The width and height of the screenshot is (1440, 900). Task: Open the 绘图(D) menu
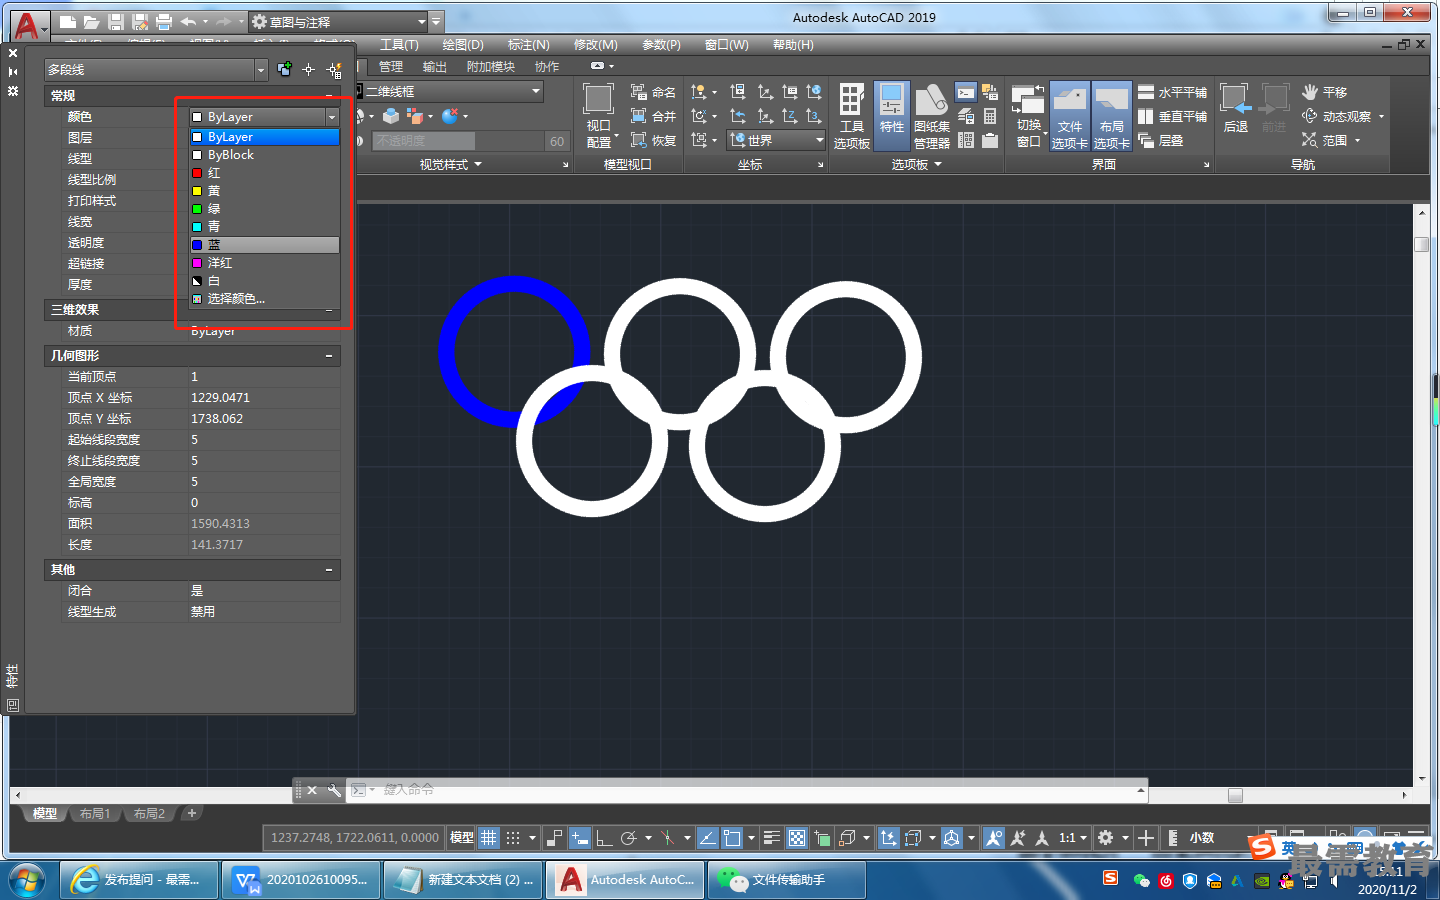tap(463, 45)
